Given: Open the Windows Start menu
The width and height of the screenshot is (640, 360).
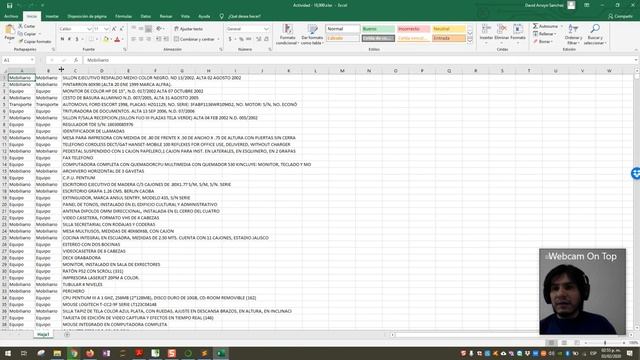Looking at the screenshot, I should click(8, 353).
